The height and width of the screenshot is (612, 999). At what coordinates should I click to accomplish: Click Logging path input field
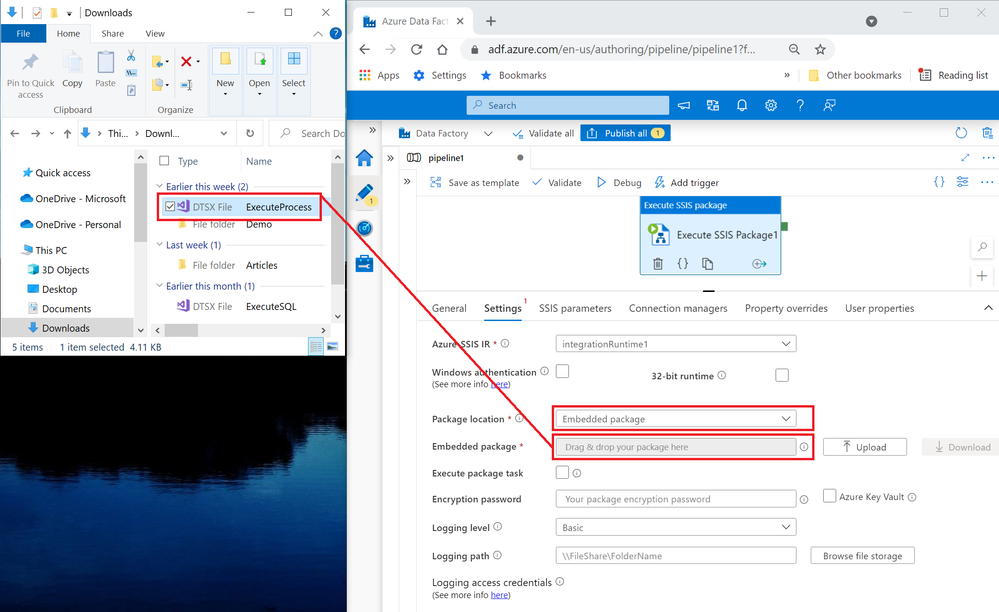(675, 556)
